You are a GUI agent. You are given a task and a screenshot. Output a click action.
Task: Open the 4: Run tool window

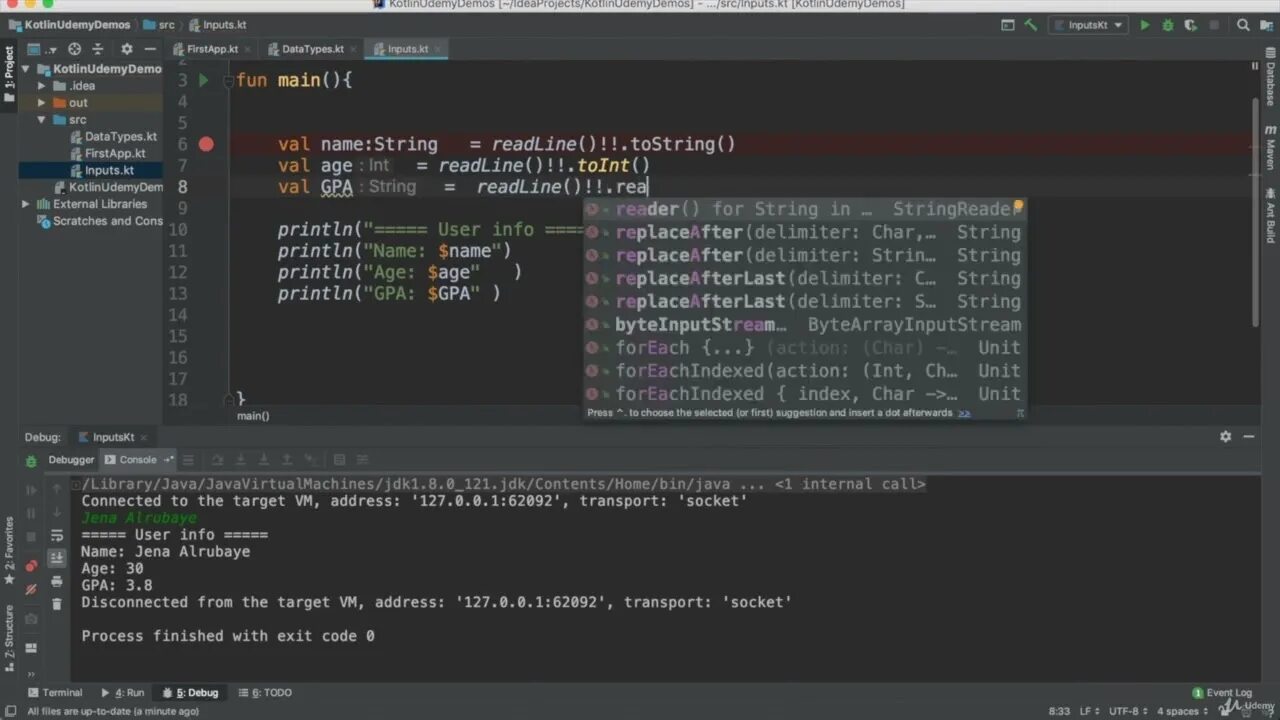[x=123, y=692]
